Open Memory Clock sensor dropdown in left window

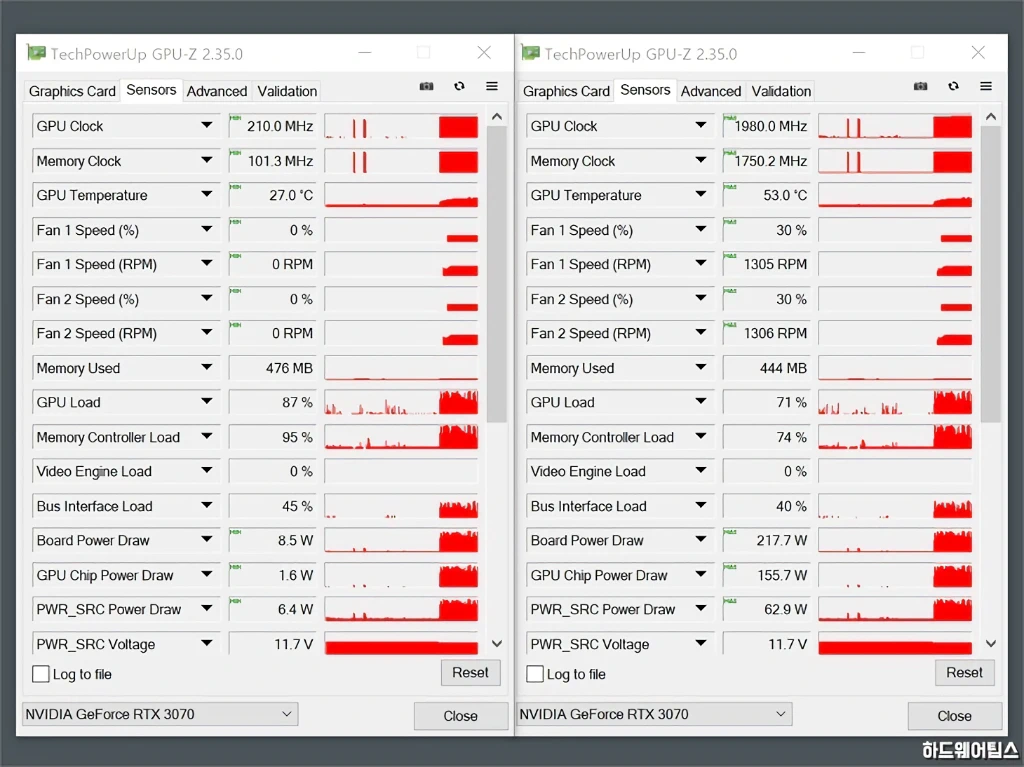click(x=207, y=160)
